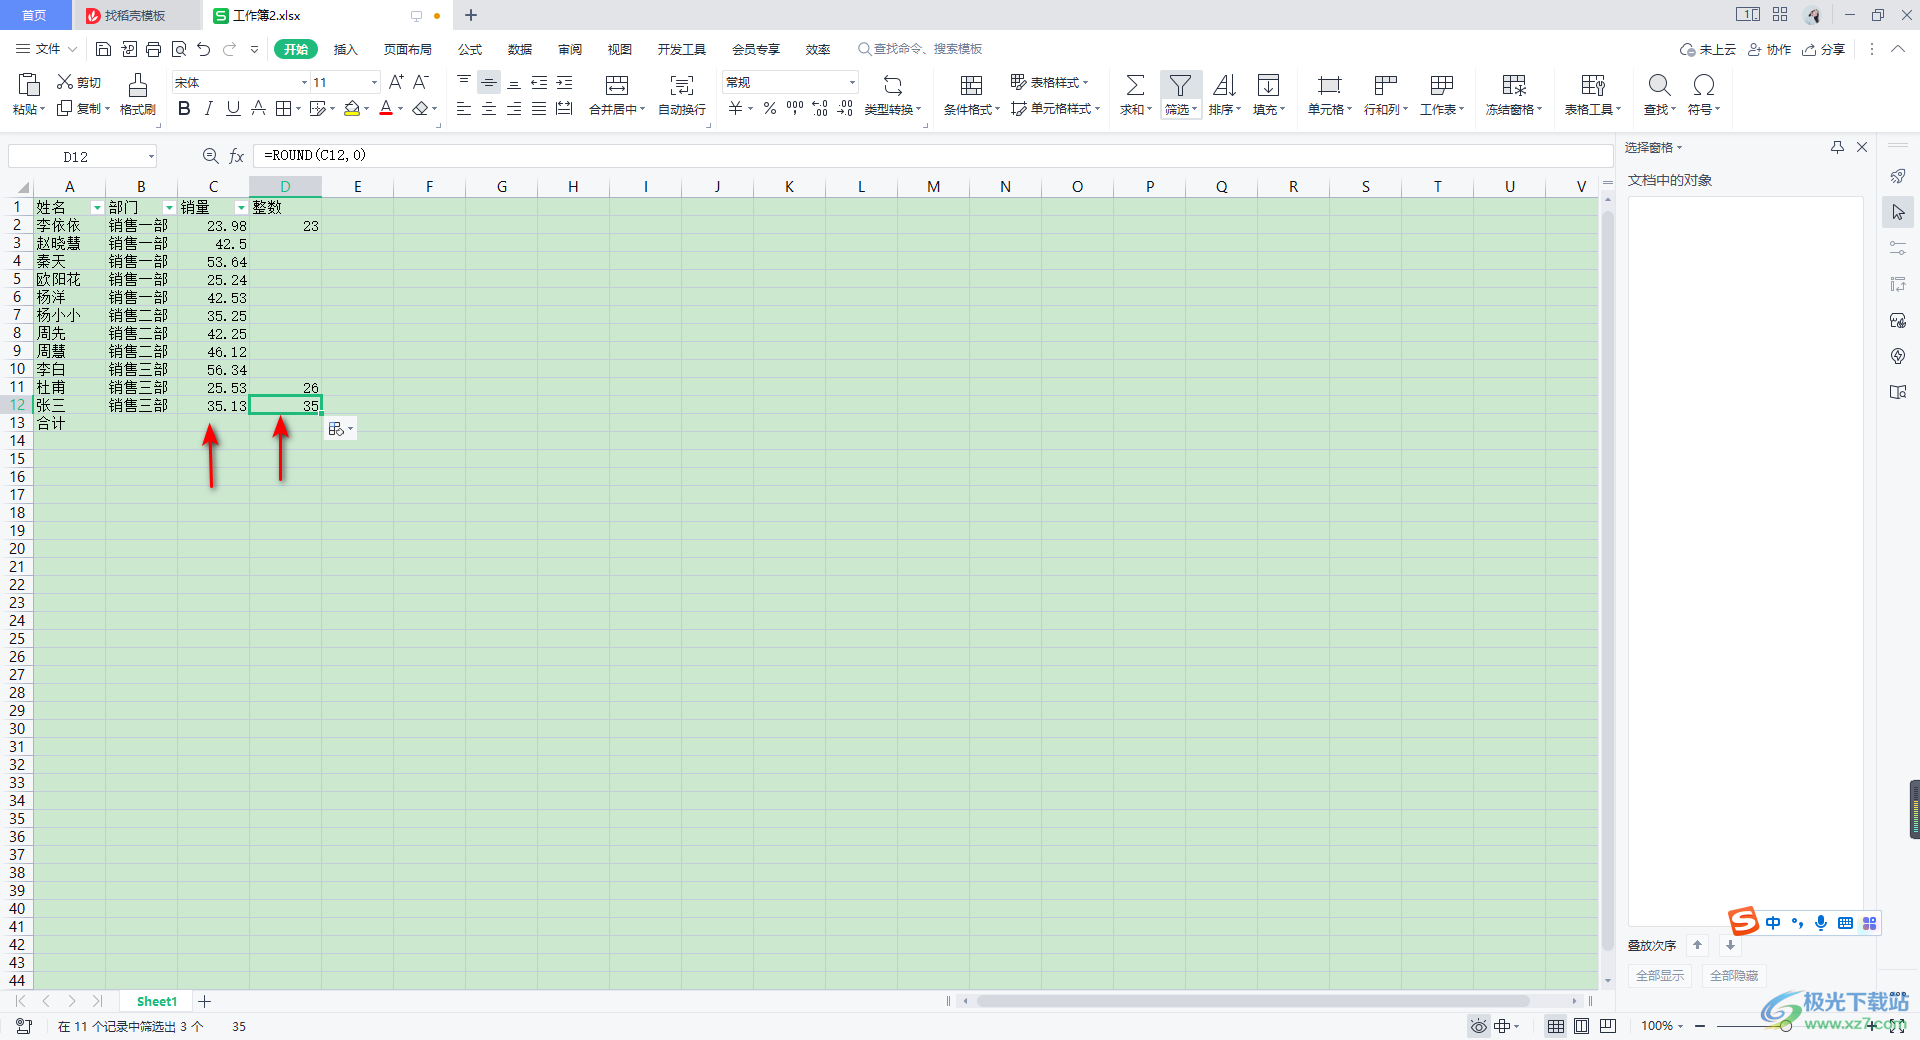Toggle vertical middle alignment
The width and height of the screenshot is (1920, 1040).
489,82
